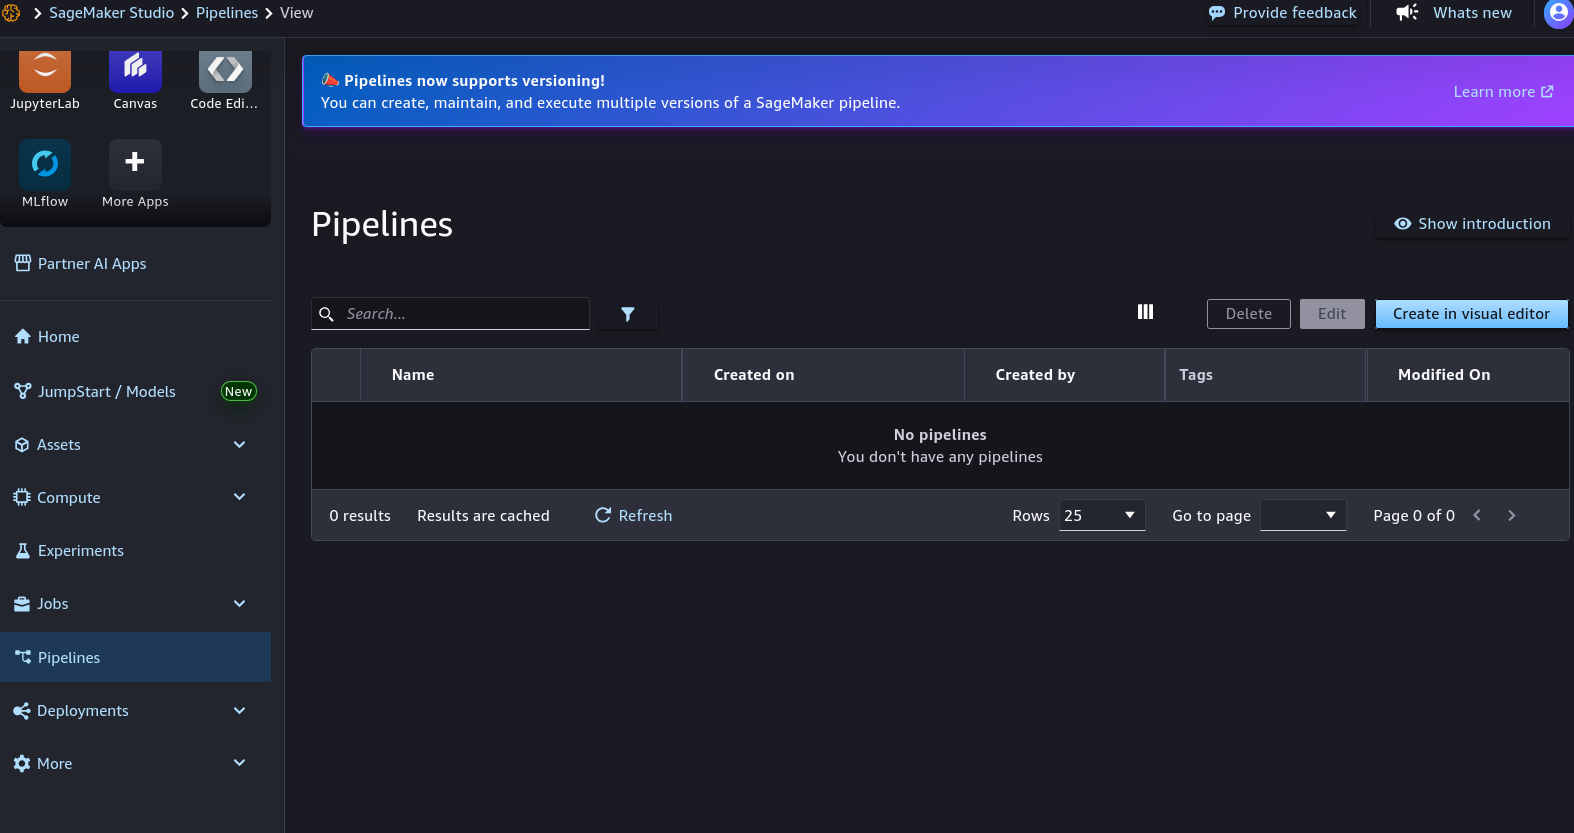Click the Jobs briefcase icon

22,604
